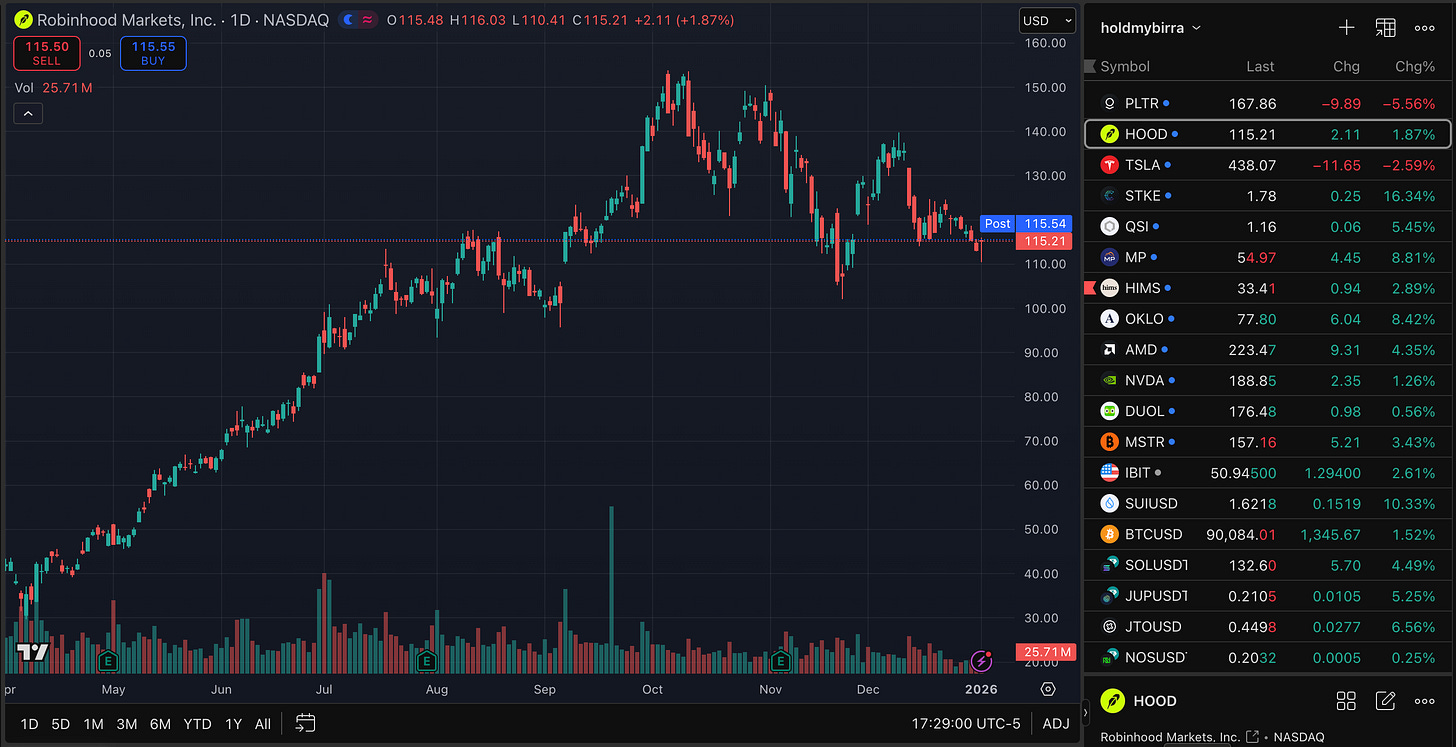
Task: Click the hims logo in the HIMS row
Action: click(1109, 288)
